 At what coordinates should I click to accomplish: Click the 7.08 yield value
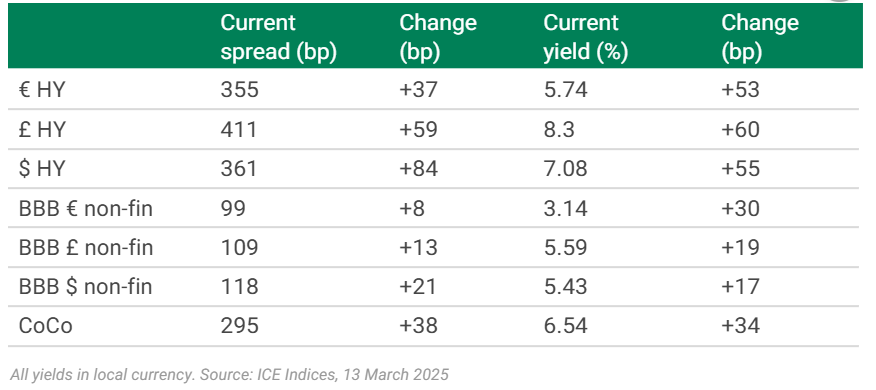[x=565, y=168]
